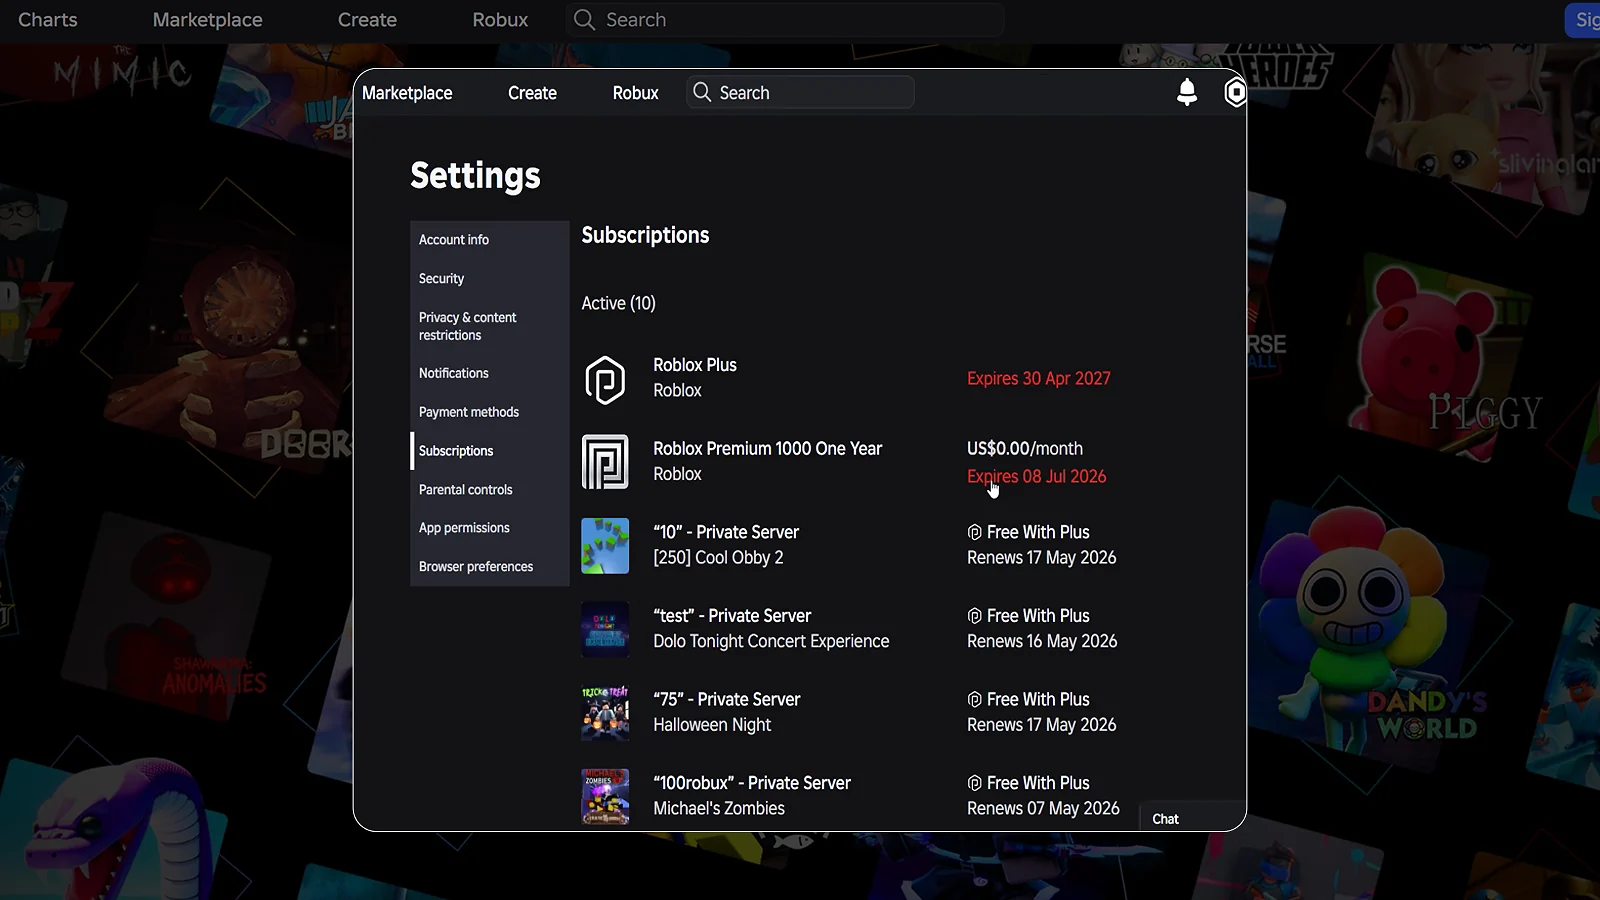Open Dolo Tonight Concert Experience thumbnail
The height and width of the screenshot is (900, 1600).
tap(605, 629)
